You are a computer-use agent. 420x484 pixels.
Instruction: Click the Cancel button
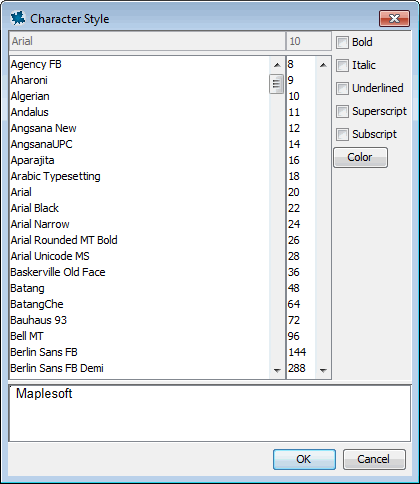click(x=374, y=459)
